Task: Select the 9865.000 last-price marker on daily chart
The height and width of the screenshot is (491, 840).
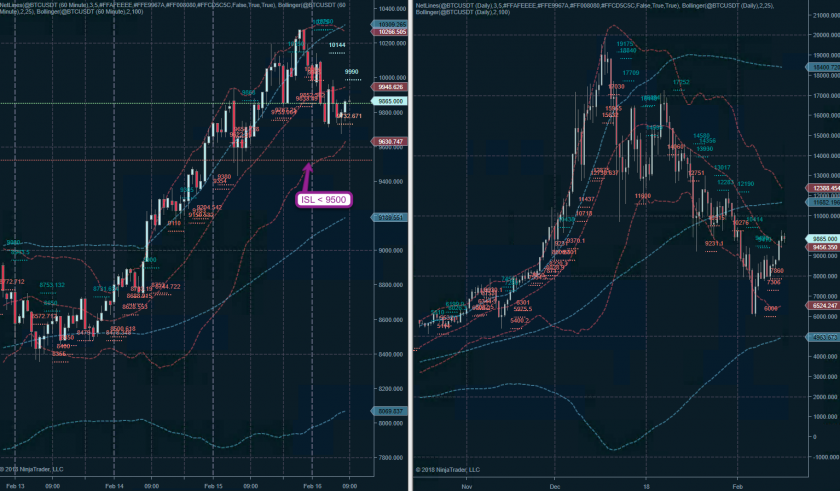Action: [823, 239]
